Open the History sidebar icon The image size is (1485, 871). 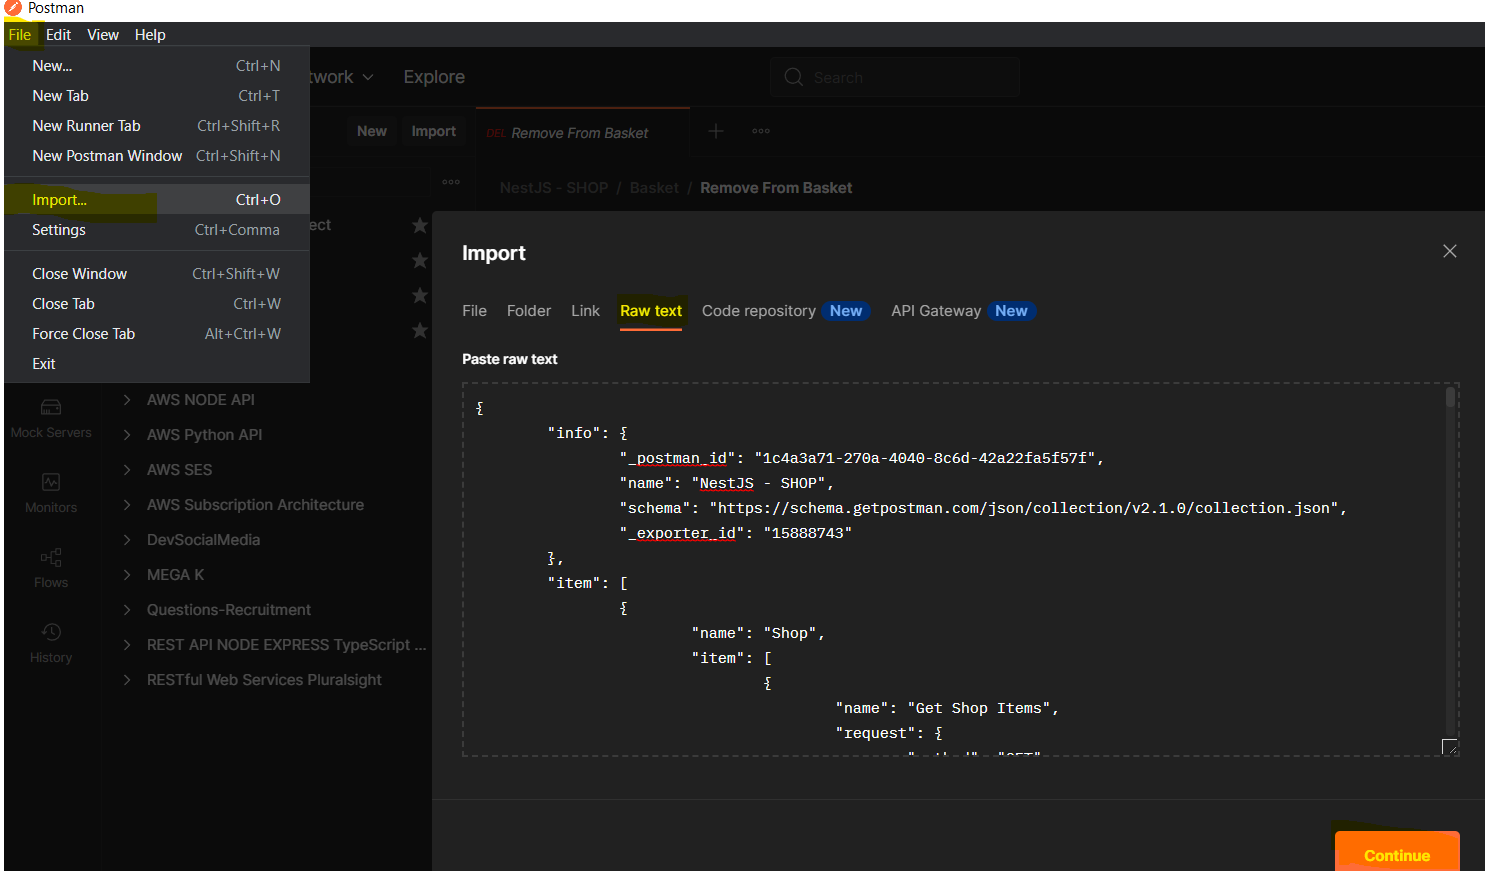click(51, 632)
